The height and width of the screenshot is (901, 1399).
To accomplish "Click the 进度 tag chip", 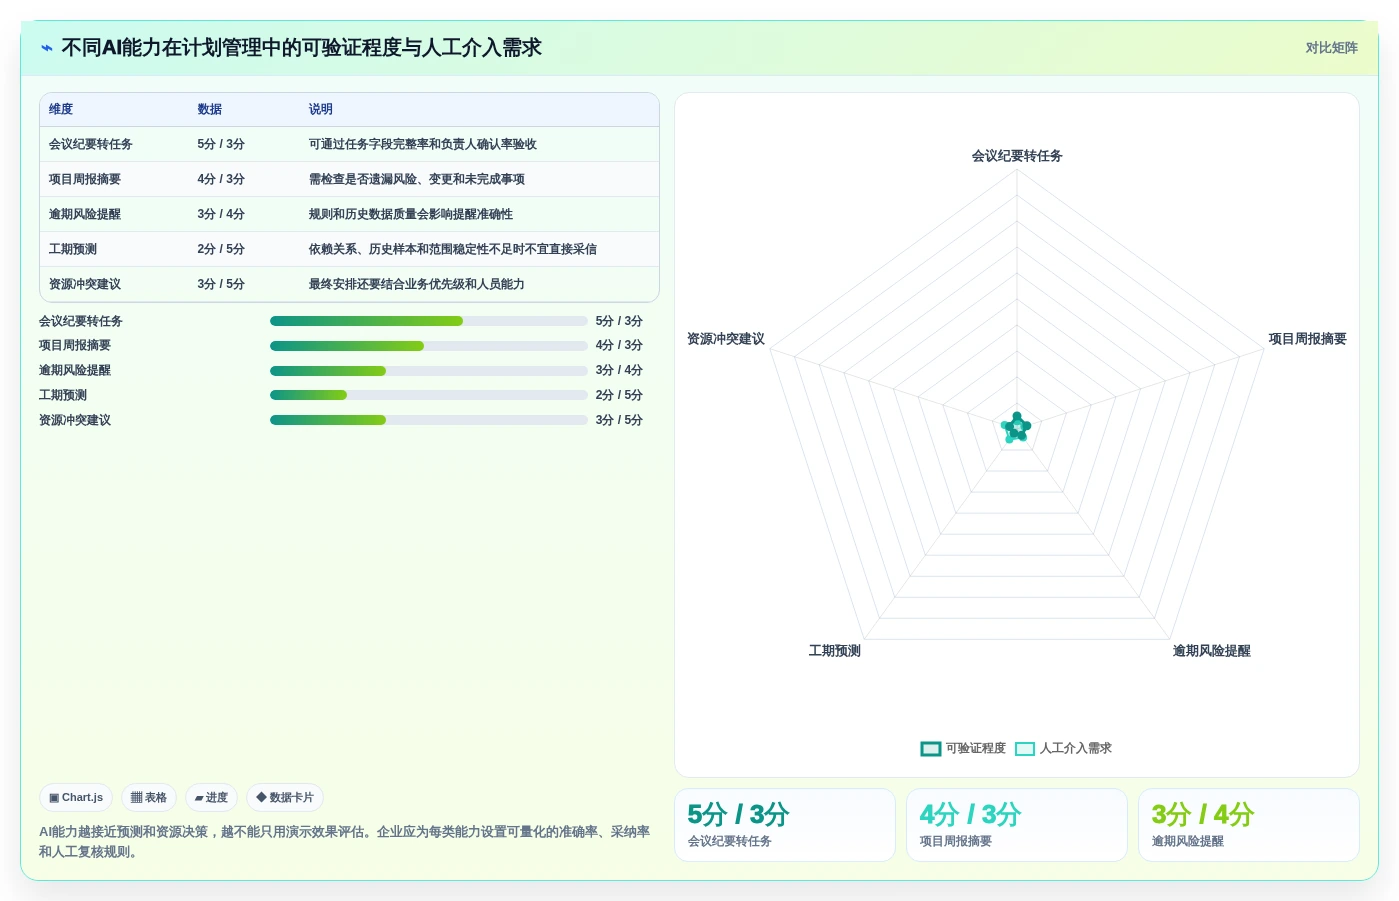I will click(211, 798).
